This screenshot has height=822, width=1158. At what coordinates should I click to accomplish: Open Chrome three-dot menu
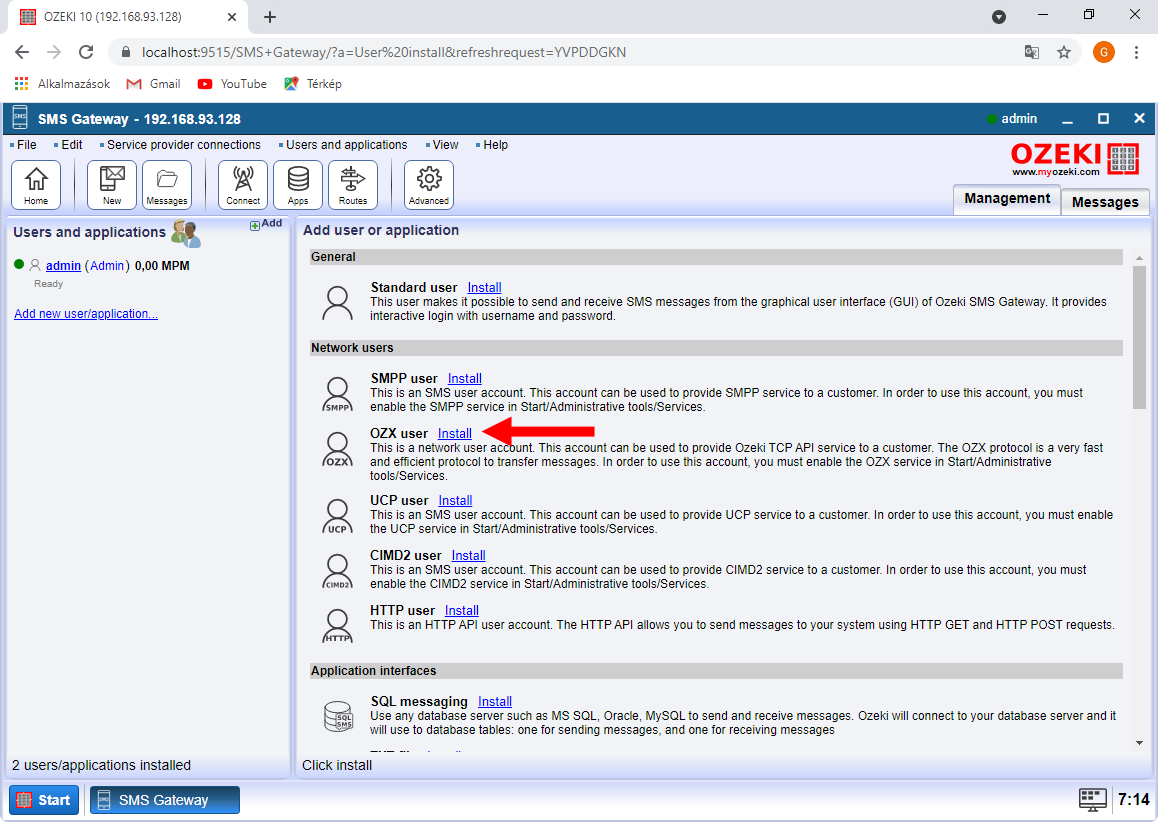tap(1136, 52)
